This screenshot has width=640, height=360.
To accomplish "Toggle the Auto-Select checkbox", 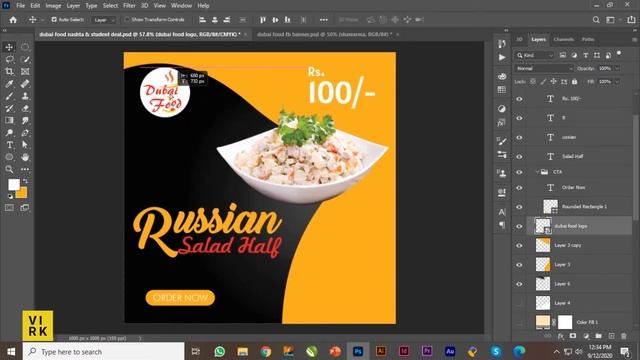I will point(54,20).
